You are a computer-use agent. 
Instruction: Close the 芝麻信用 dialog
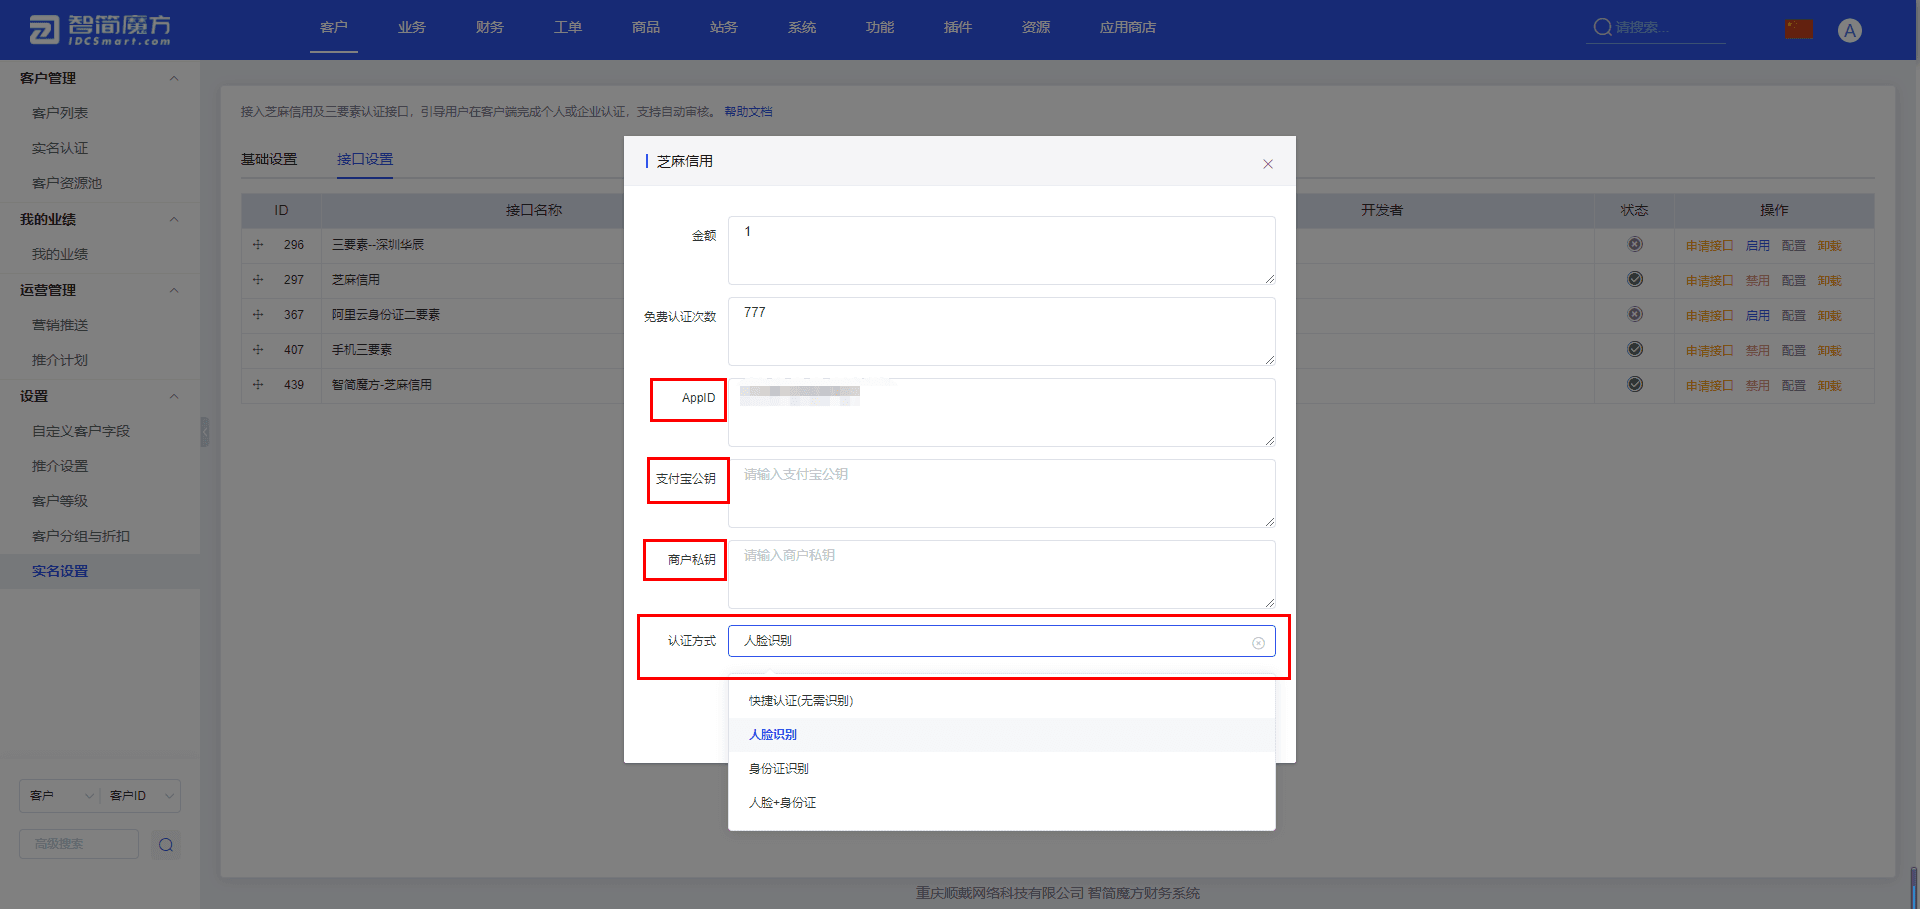1267,164
